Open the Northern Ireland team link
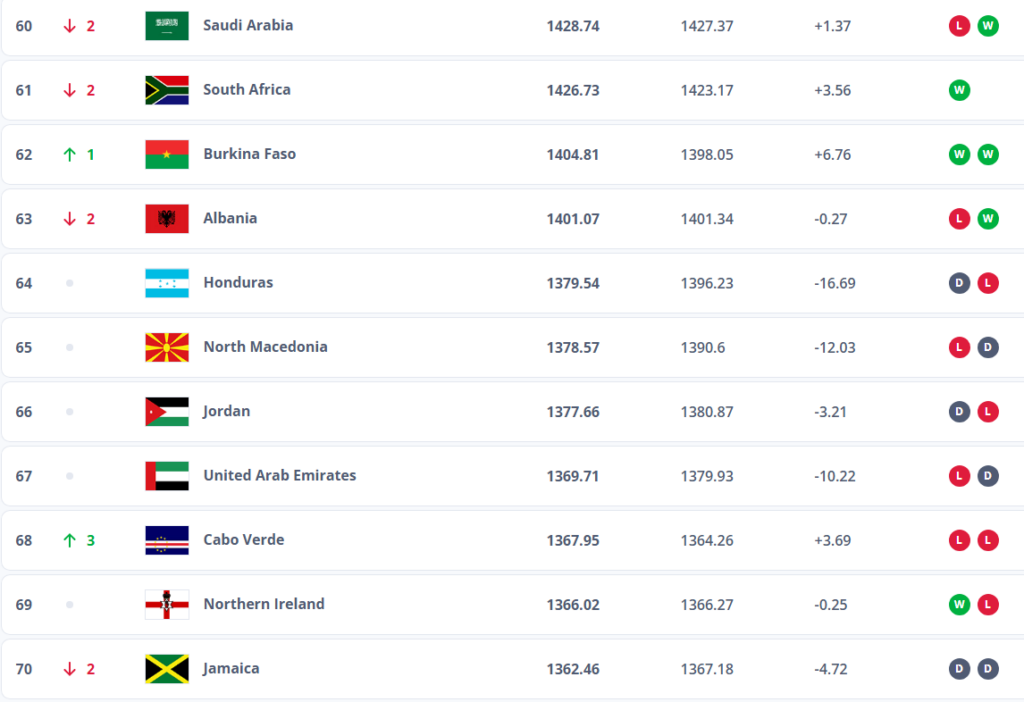Screen dimensions: 1024x702 [264, 604]
